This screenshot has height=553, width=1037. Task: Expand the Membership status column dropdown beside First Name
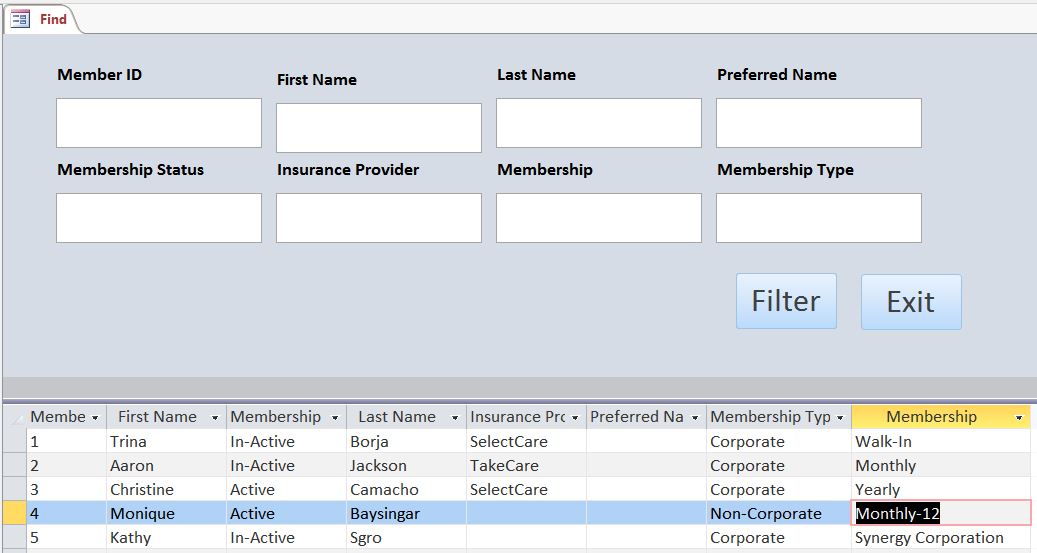[335, 417]
